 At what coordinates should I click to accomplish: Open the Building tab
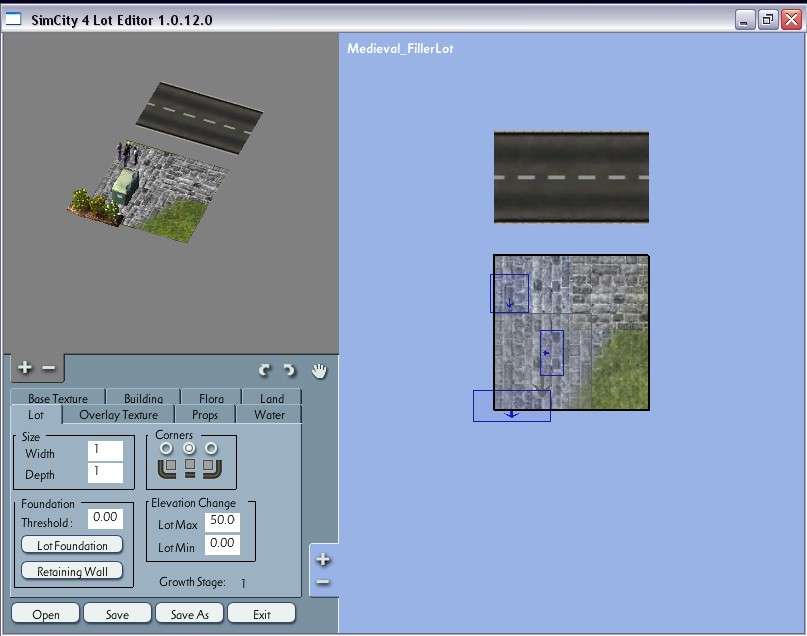coord(143,398)
